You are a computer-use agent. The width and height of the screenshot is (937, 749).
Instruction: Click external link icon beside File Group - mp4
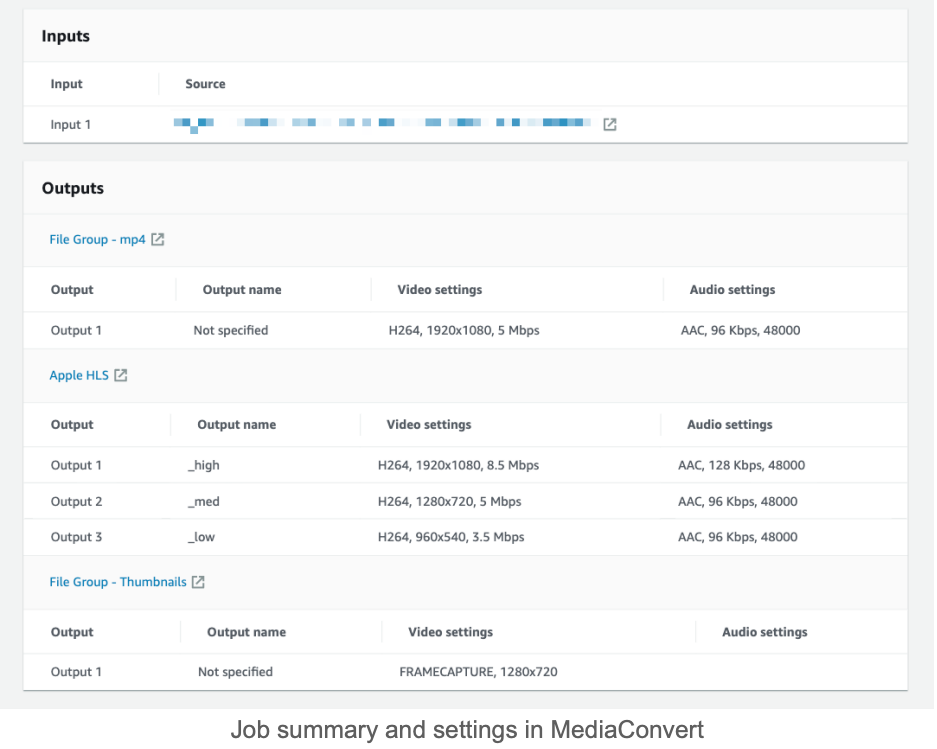(158, 239)
